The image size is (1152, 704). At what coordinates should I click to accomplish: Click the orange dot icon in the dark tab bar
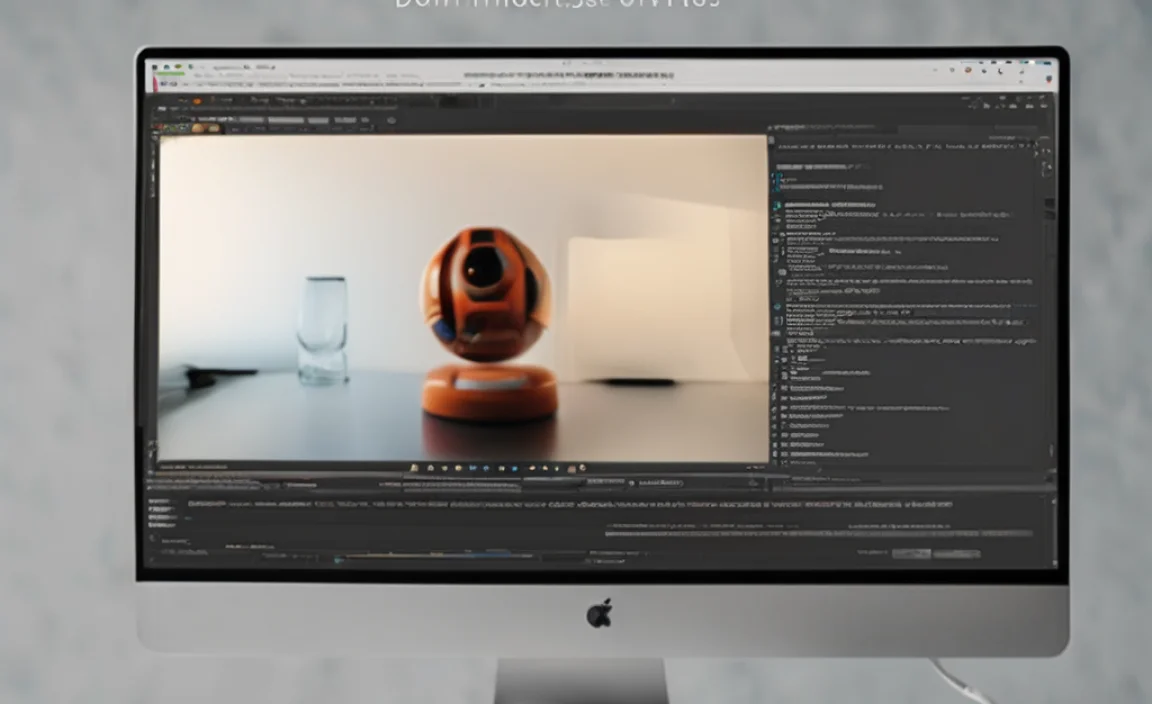coord(197,101)
